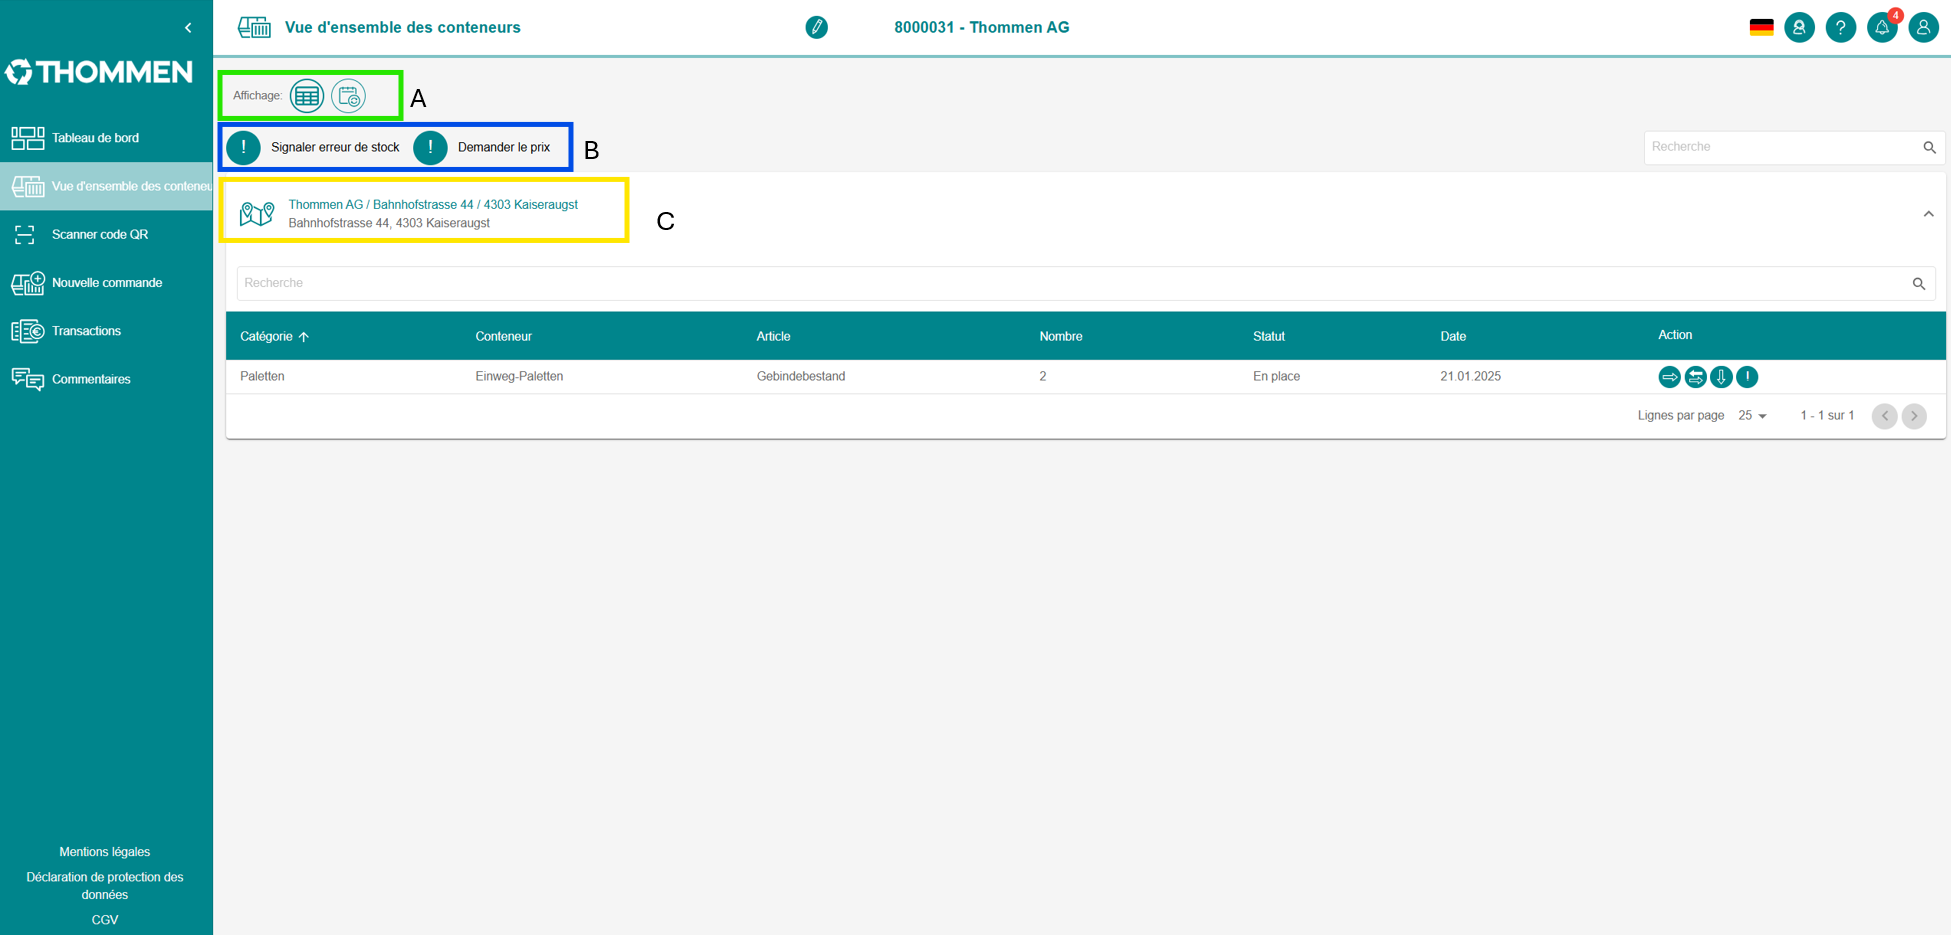
Task: Go to the previous table page
Action: 1884,416
